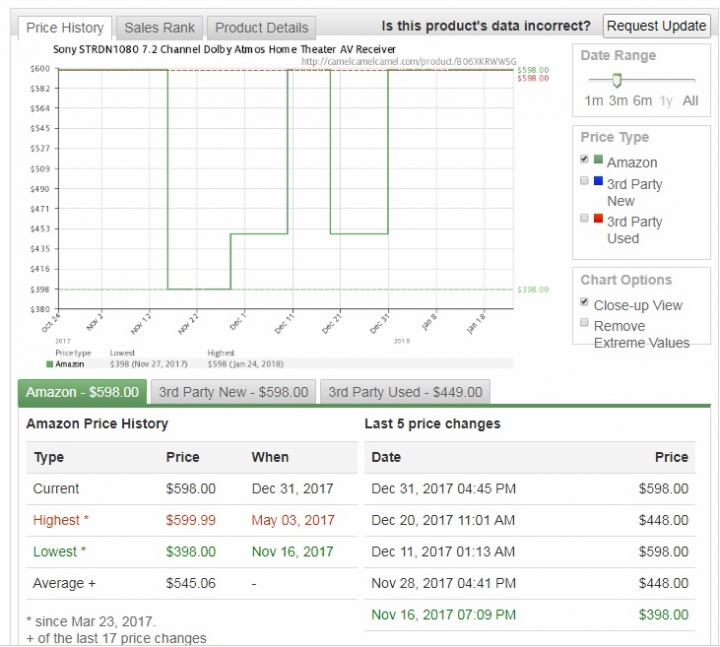The image size is (720, 647).
Task: Click the Current price $598.00 cell
Action: coord(191,489)
